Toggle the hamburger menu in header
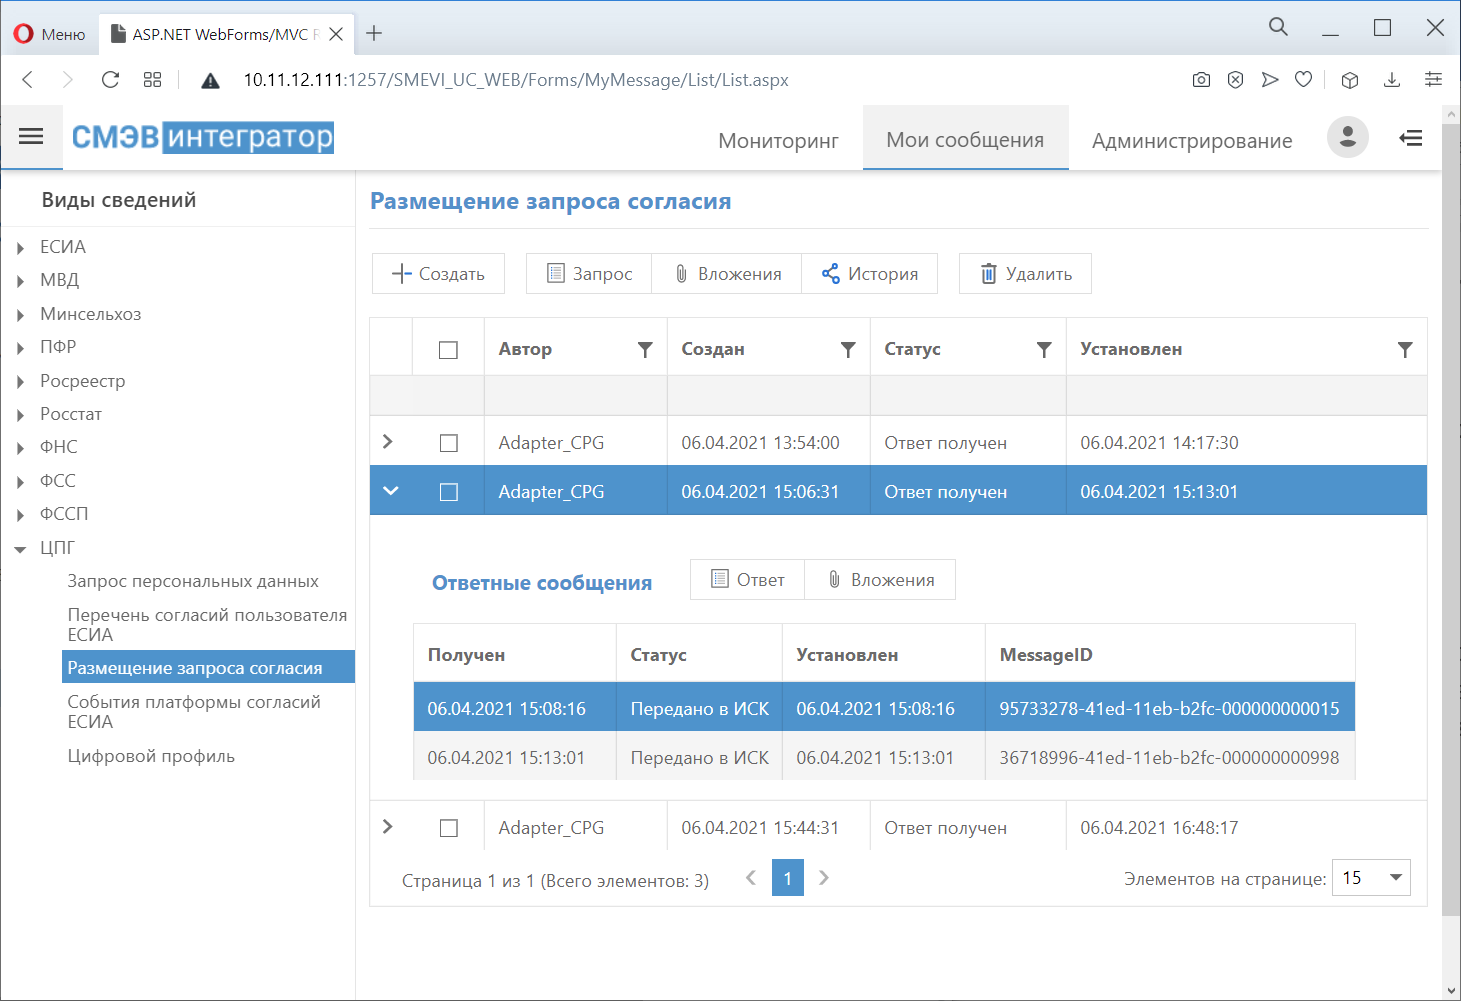Image resolution: width=1461 pixels, height=1001 pixels. tap(31, 137)
